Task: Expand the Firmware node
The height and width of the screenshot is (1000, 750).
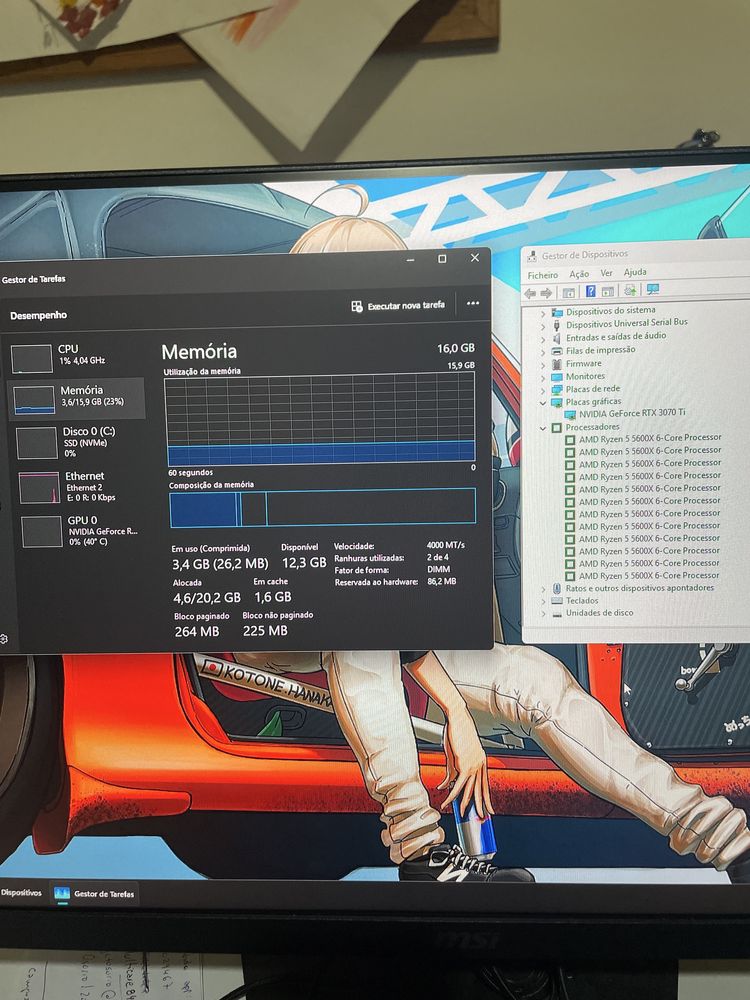Action: point(543,365)
